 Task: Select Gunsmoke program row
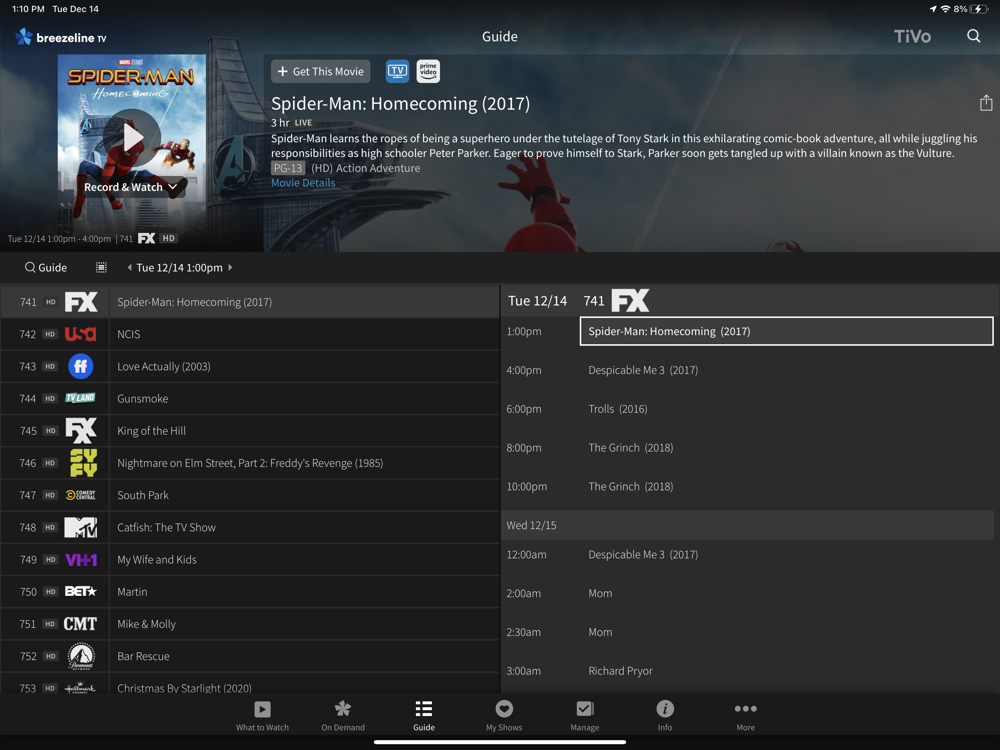(x=304, y=399)
